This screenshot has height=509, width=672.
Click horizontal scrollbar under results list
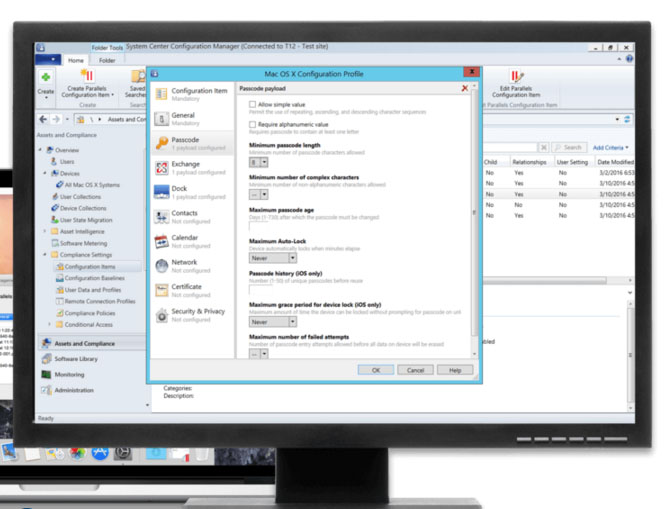(x=545, y=280)
